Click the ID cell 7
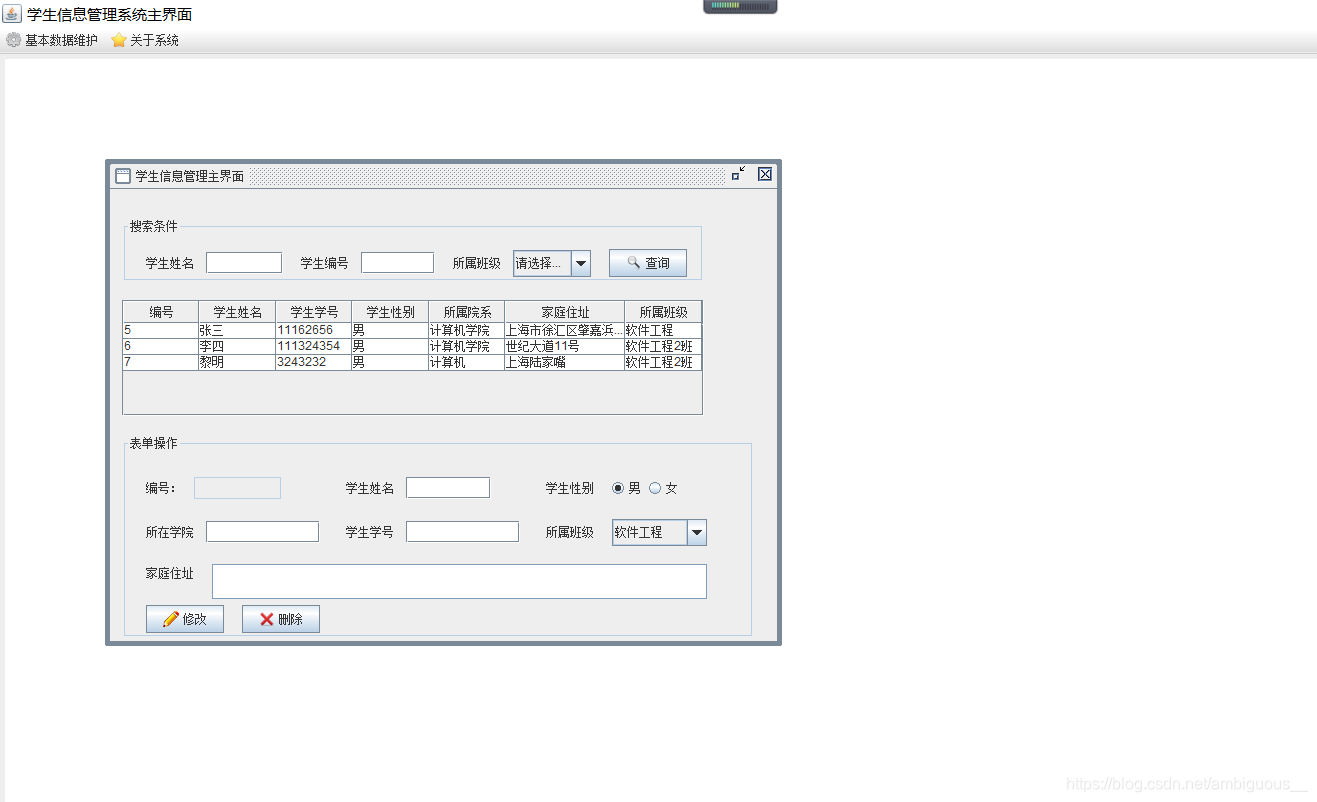 point(161,362)
